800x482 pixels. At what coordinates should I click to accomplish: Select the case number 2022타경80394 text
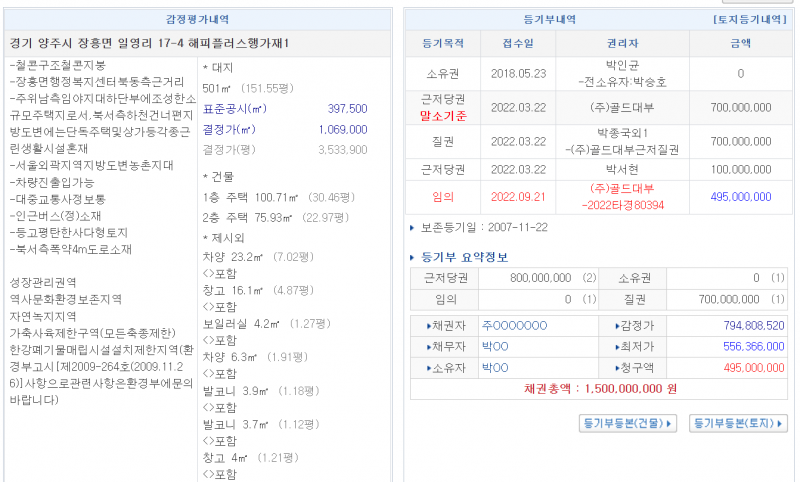click(x=622, y=205)
